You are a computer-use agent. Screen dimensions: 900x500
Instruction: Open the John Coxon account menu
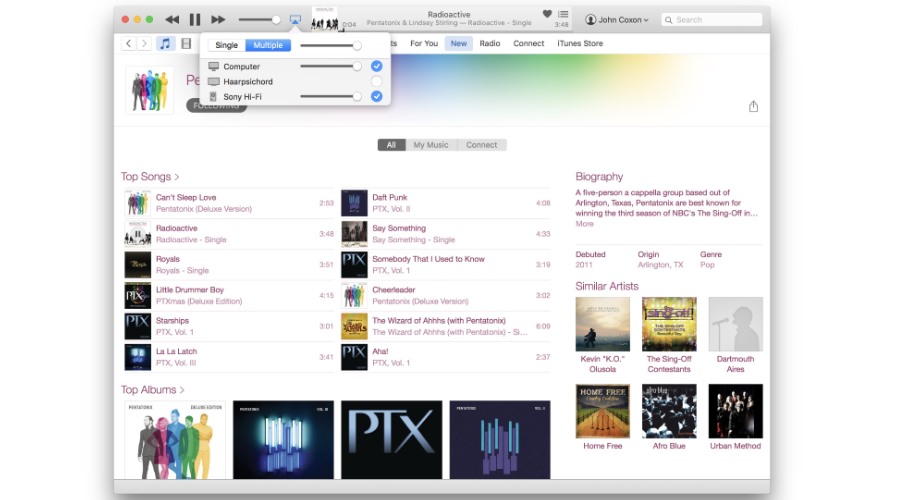(x=616, y=20)
